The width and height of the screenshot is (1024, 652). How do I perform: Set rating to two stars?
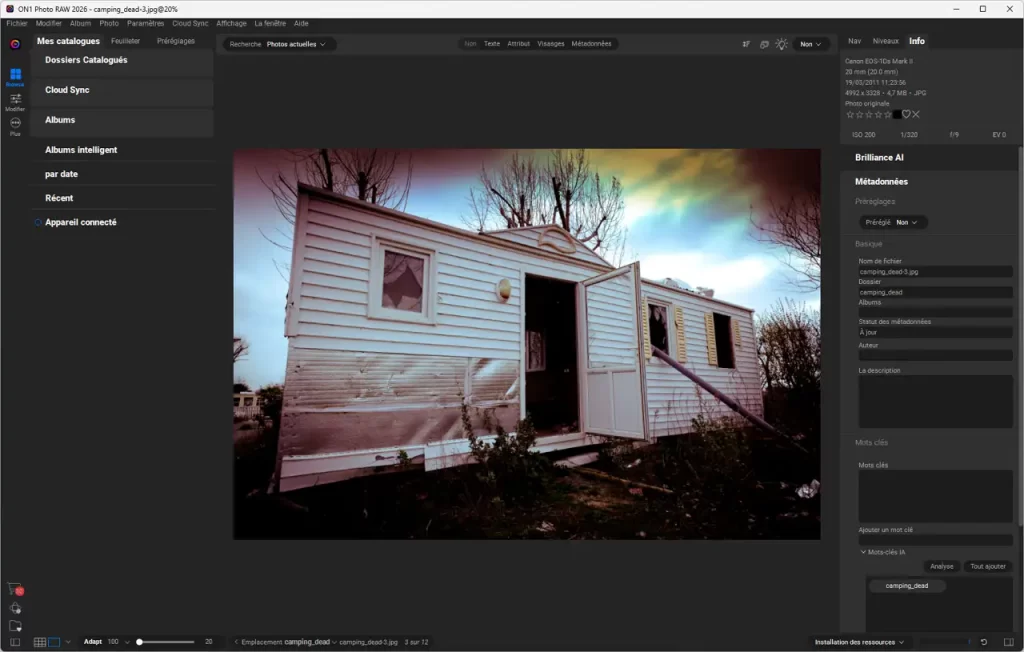[x=859, y=114]
